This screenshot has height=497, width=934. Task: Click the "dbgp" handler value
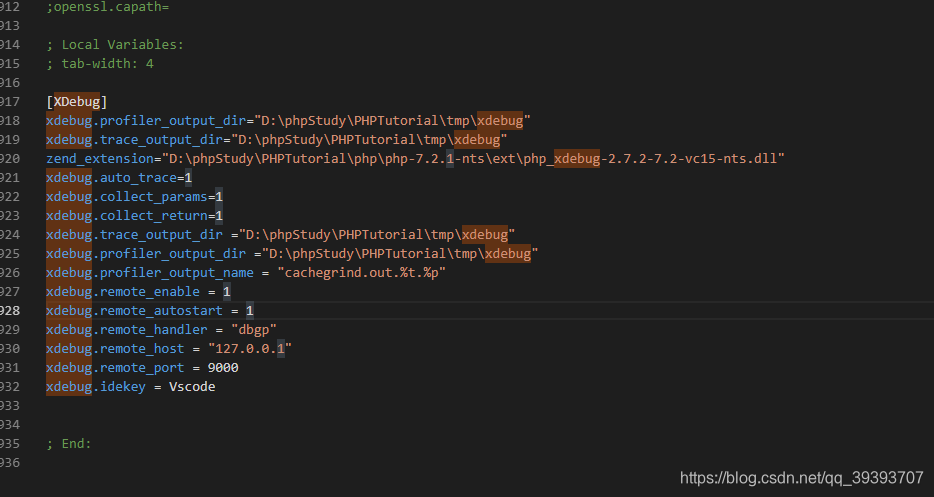(x=254, y=330)
